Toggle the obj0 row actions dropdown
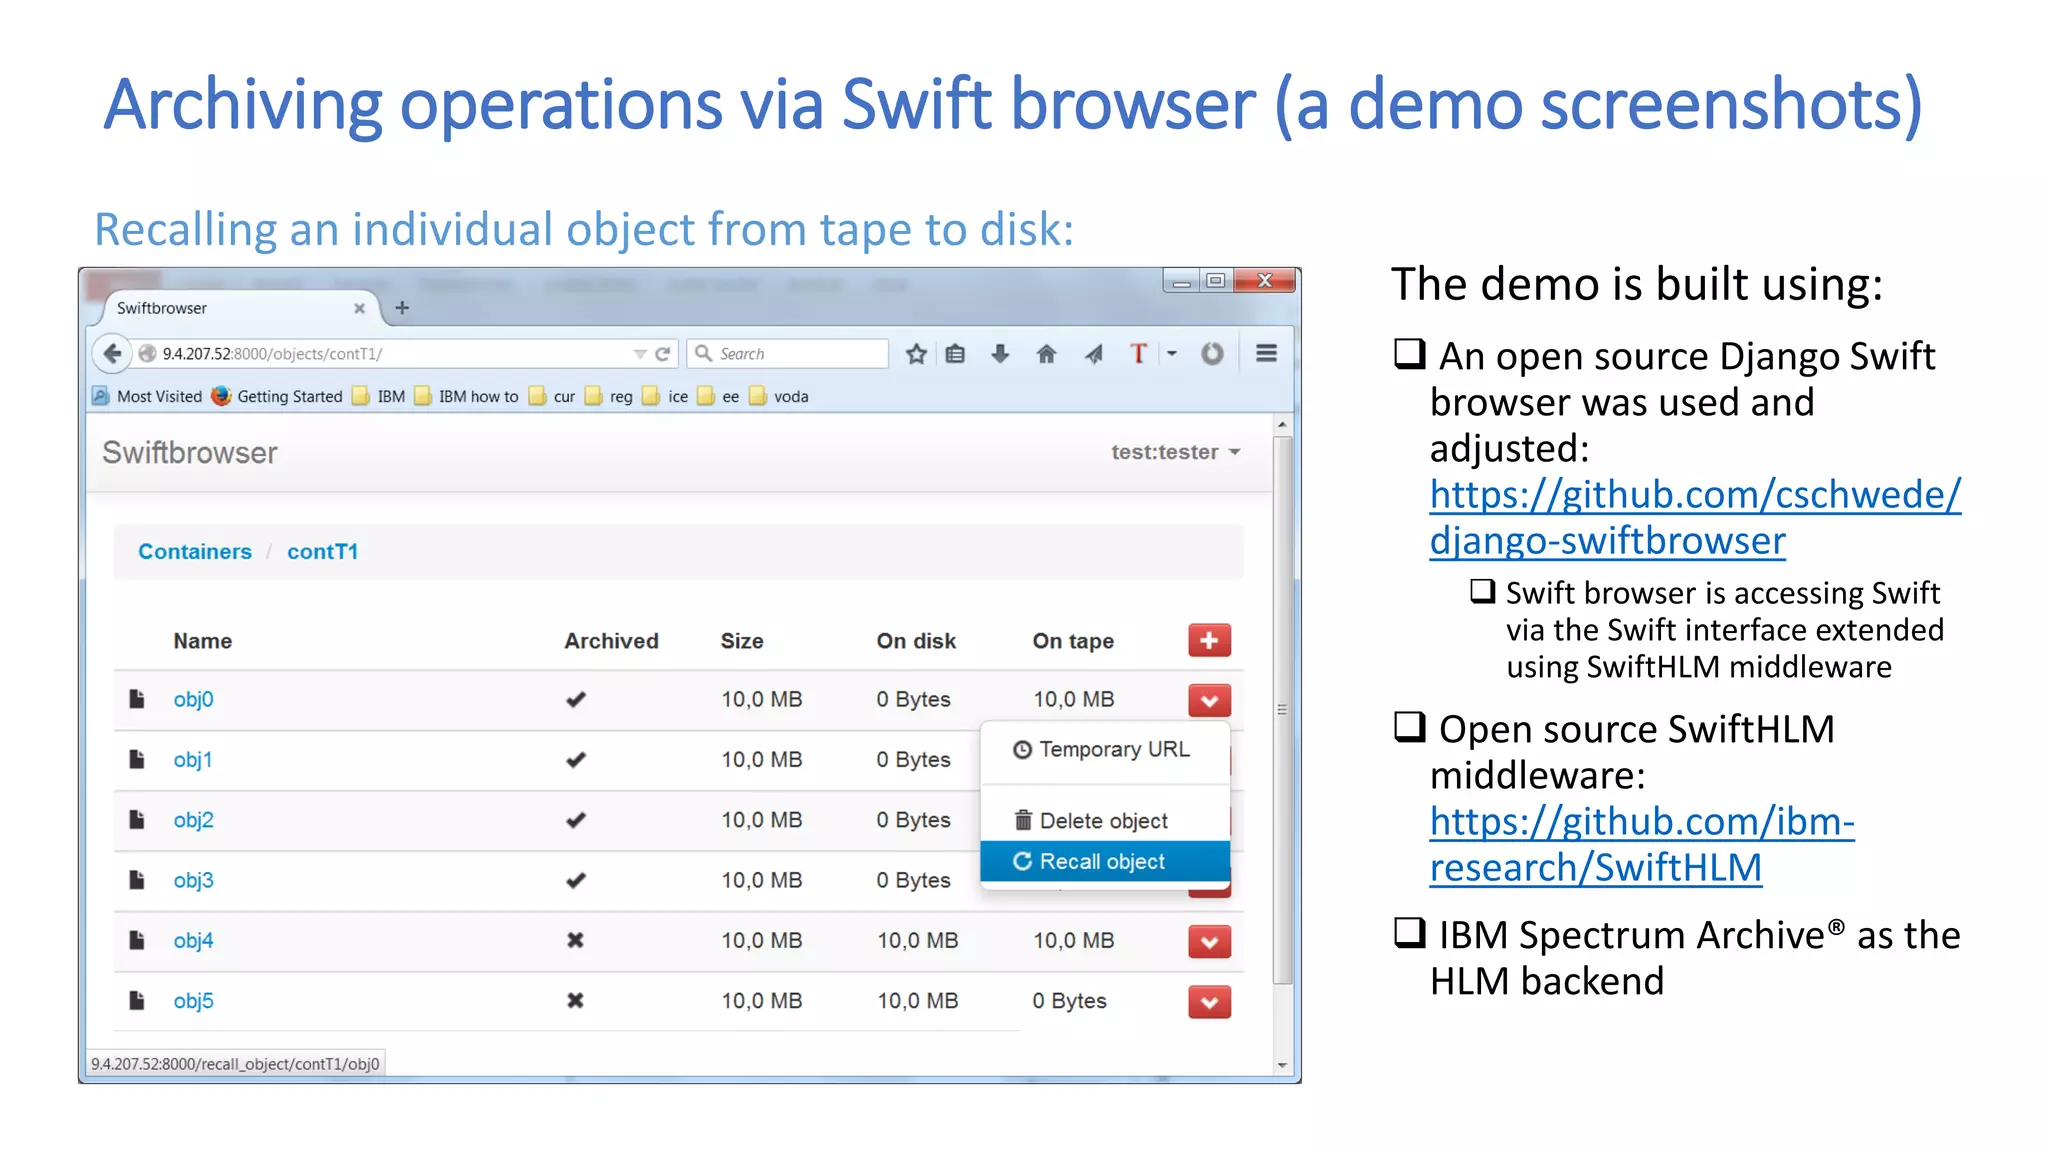The image size is (2048, 1152). (1209, 700)
